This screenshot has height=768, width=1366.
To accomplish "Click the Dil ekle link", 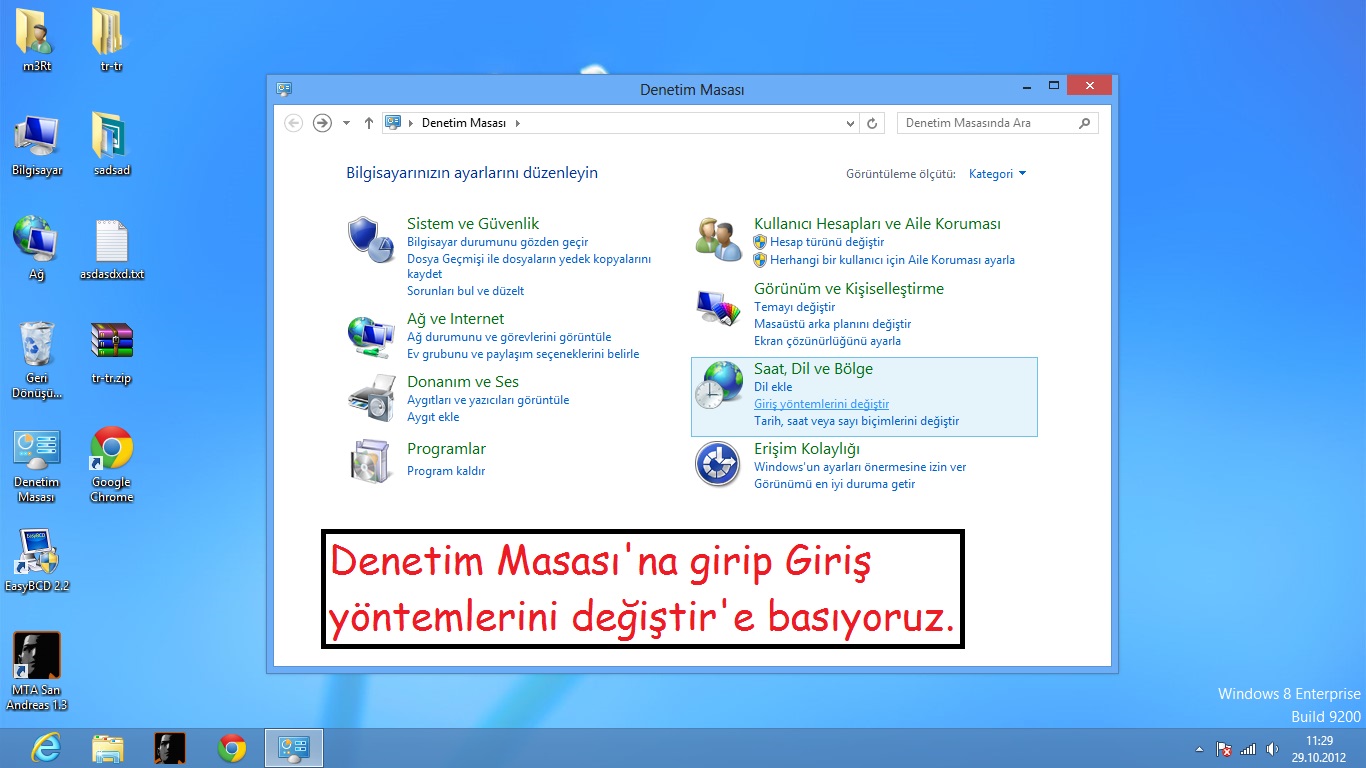I will [773, 387].
